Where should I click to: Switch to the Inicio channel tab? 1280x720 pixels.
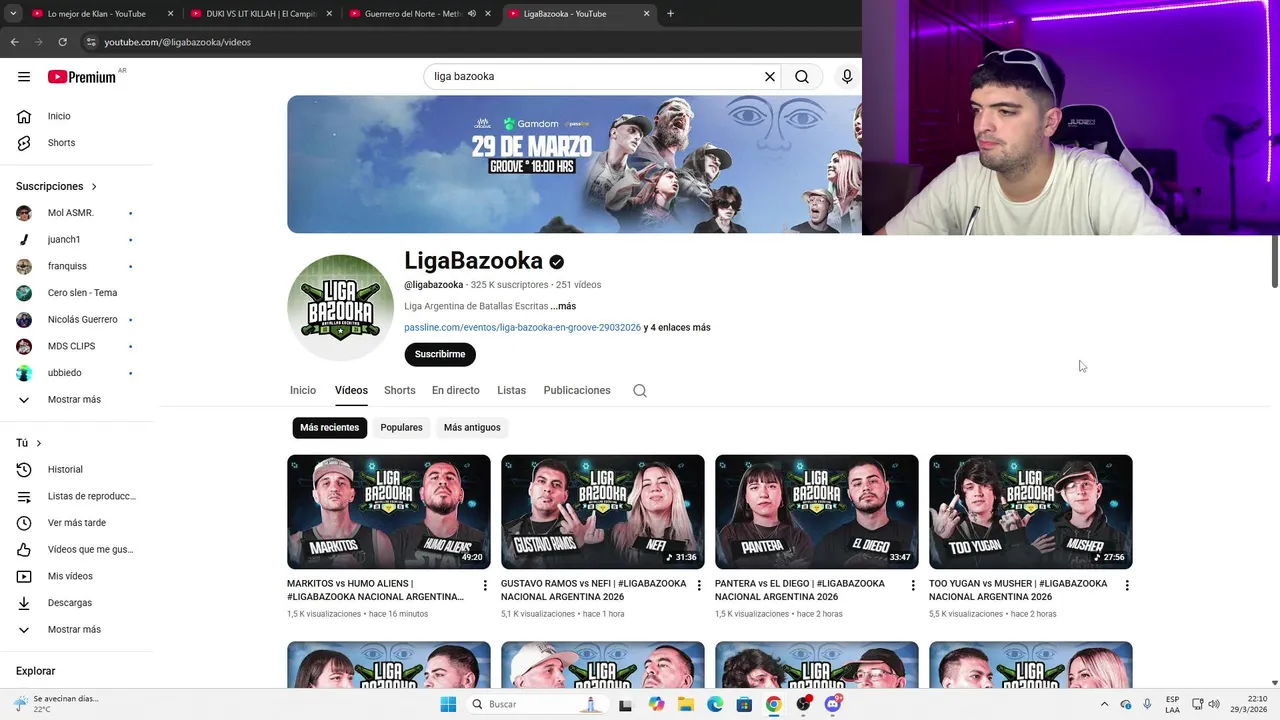[303, 390]
